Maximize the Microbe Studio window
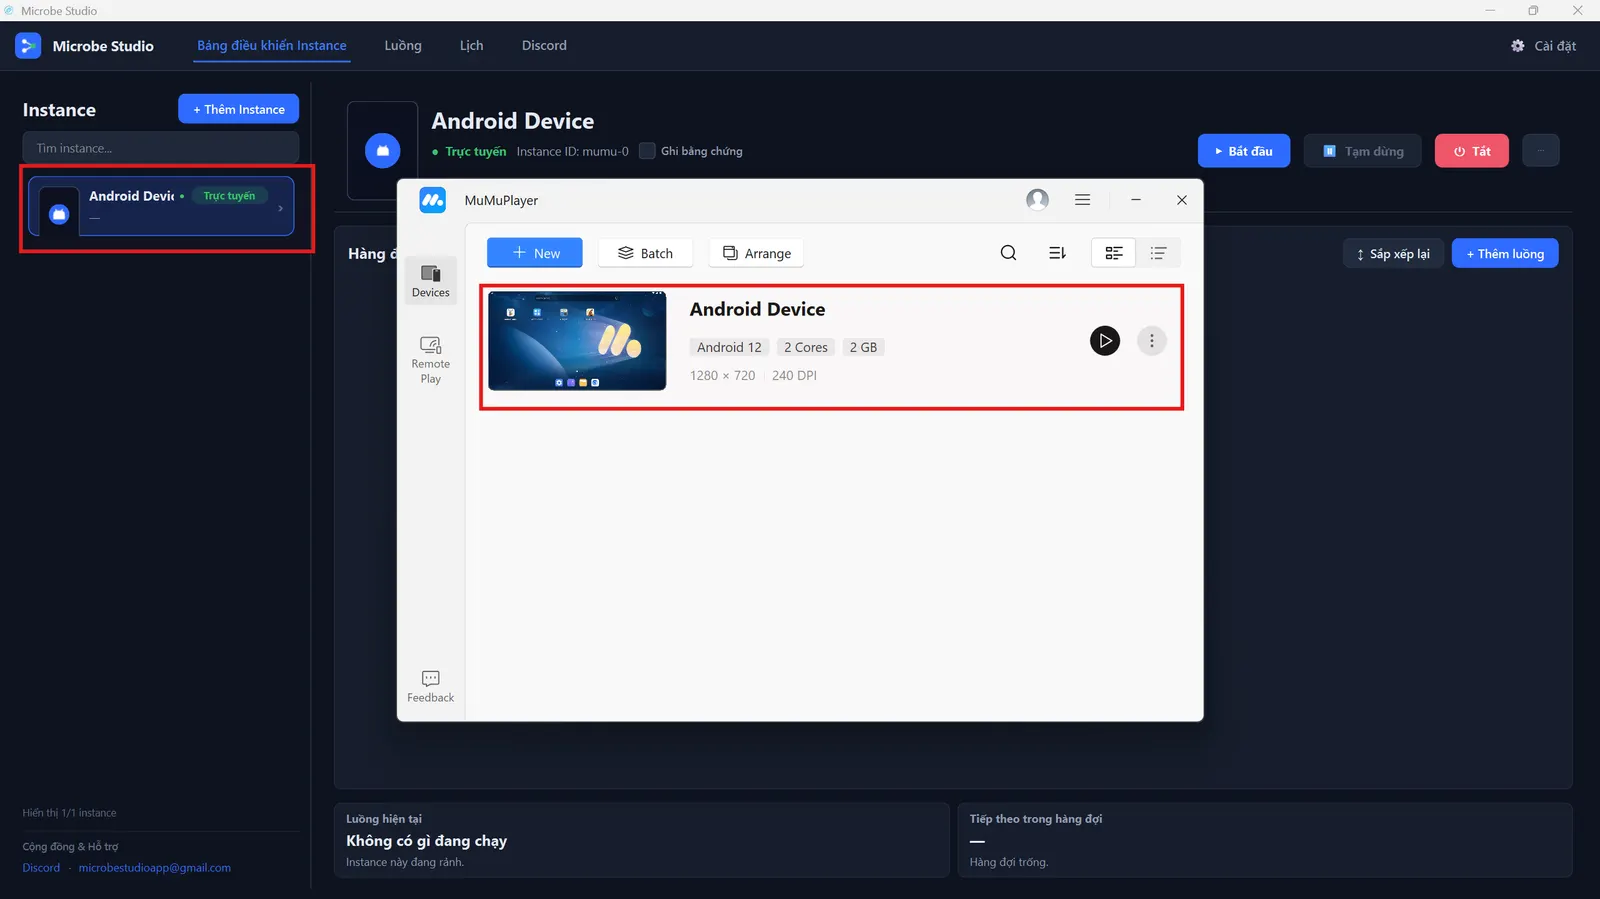 point(1533,10)
